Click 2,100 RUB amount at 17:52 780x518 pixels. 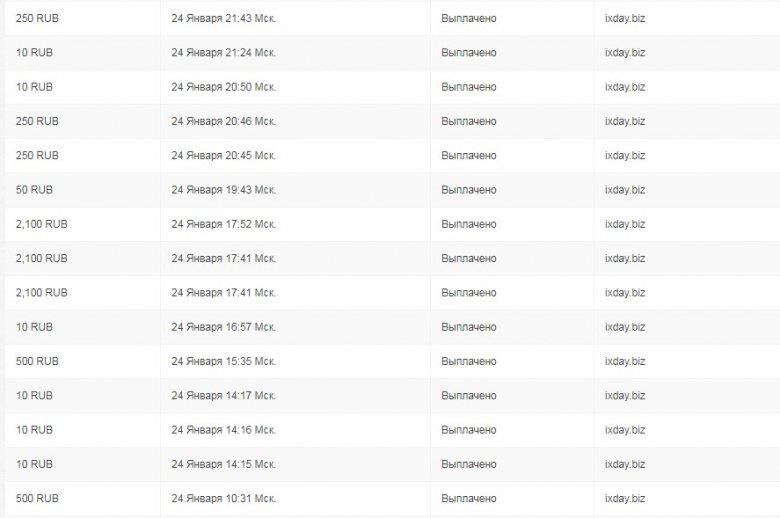[42, 224]
